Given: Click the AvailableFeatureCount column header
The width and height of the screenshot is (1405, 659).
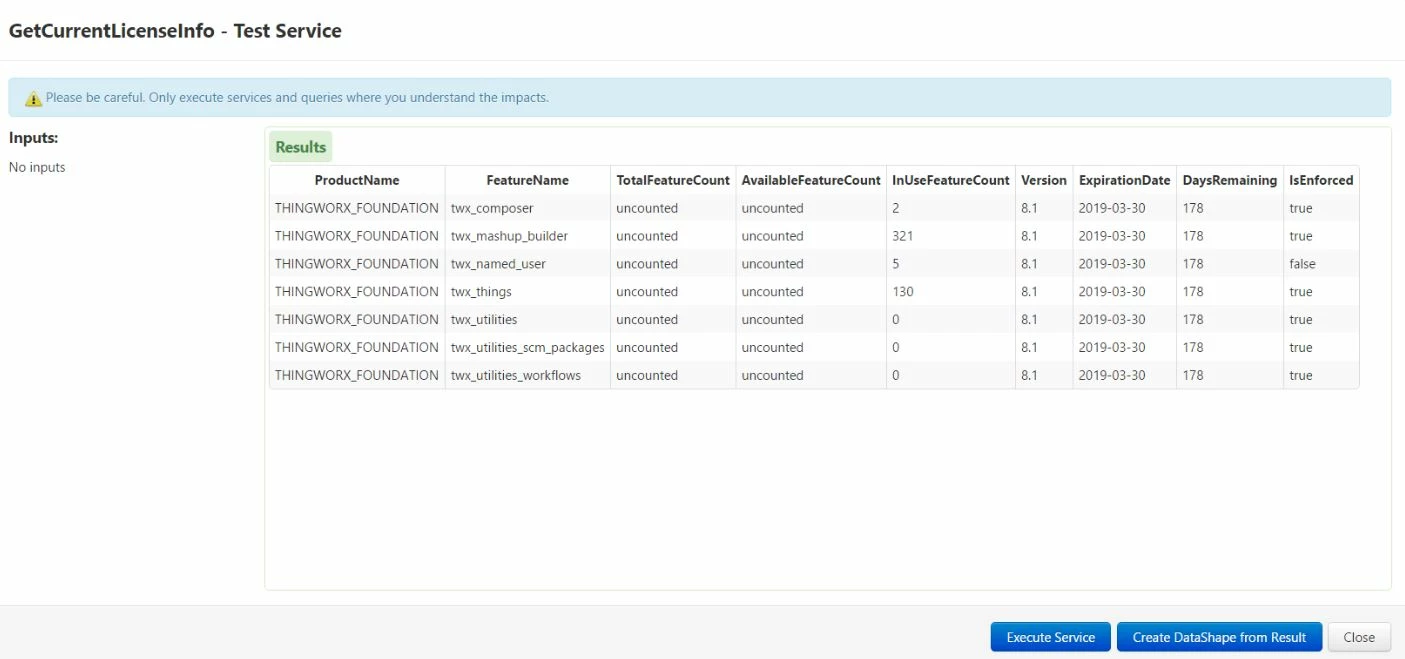Looking at the screenshot, I should [811, 180].
